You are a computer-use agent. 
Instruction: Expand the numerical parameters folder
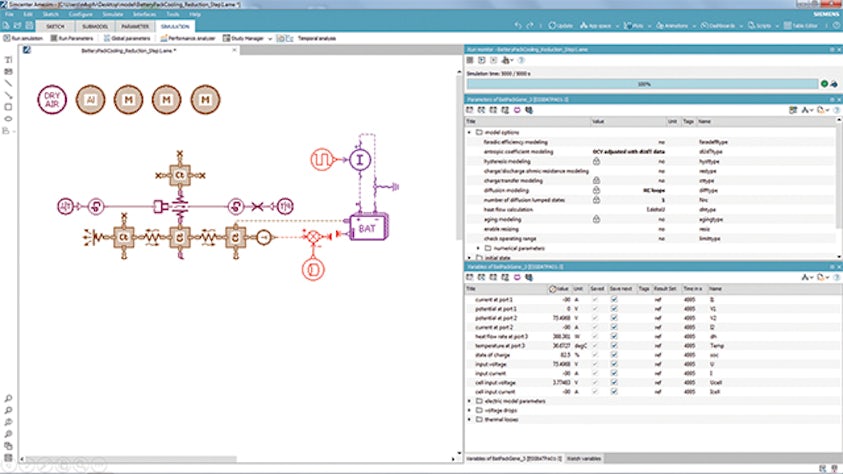(x=478, y=248)
